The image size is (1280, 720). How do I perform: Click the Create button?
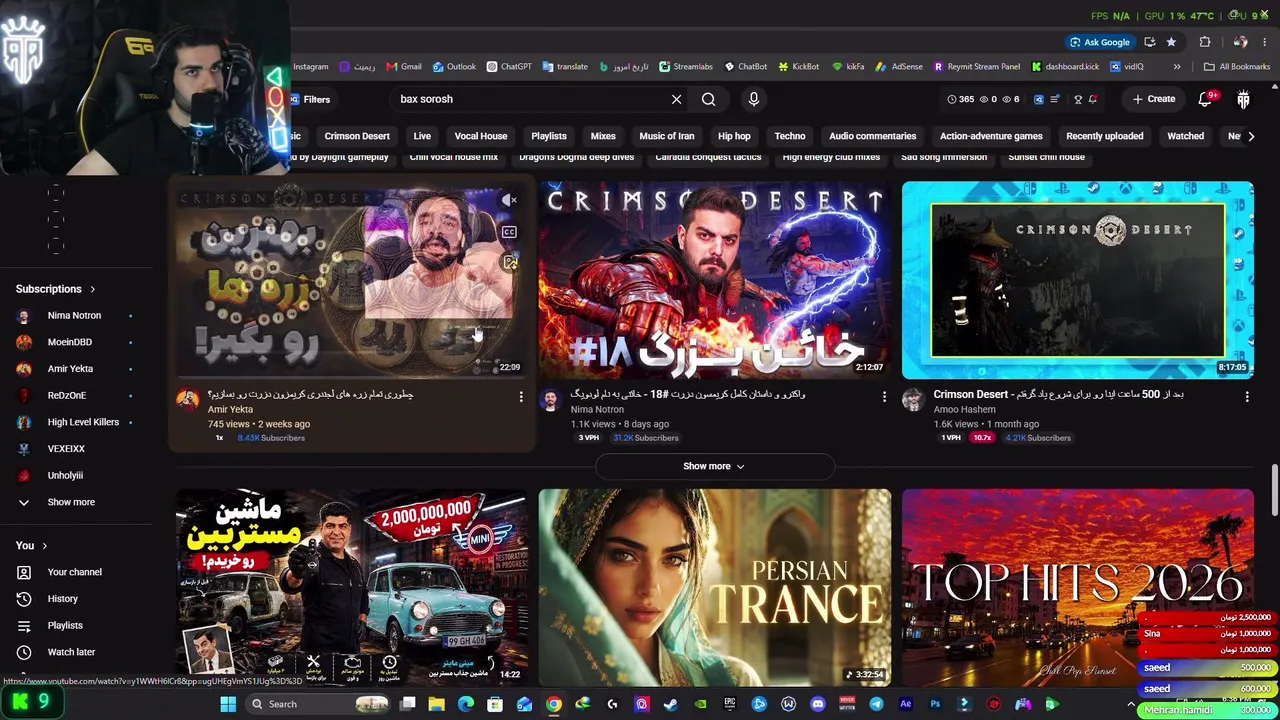pos(1153,99)
